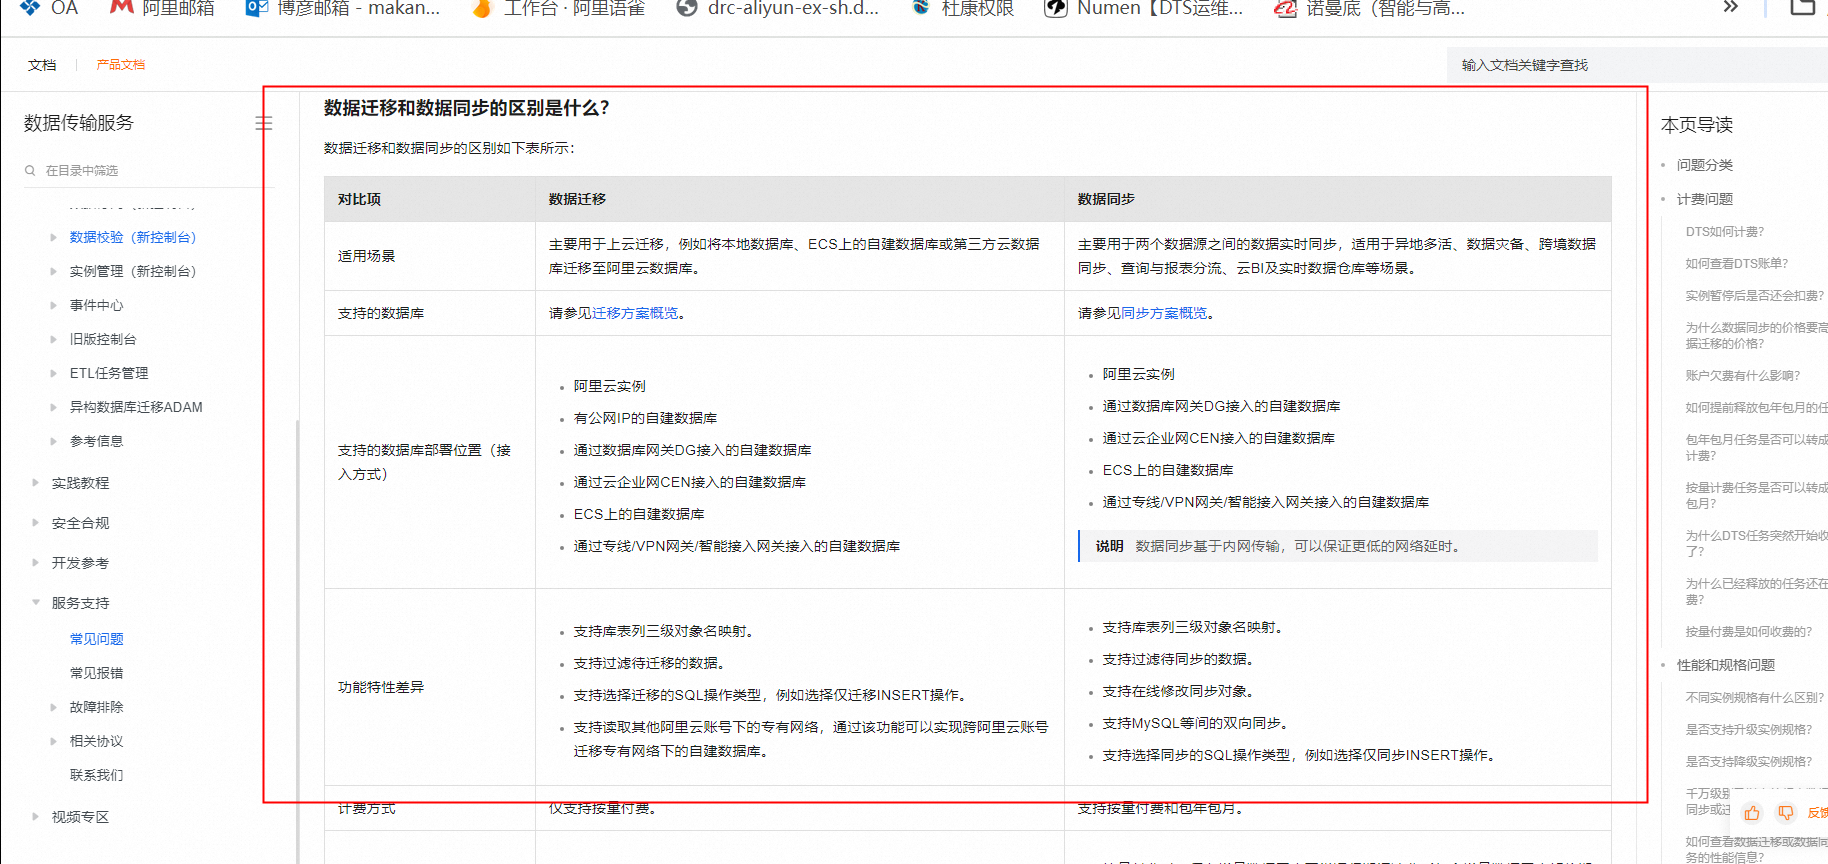
Task: Go to the 产品文档 header tab
Action: click(x=121, y=65)
